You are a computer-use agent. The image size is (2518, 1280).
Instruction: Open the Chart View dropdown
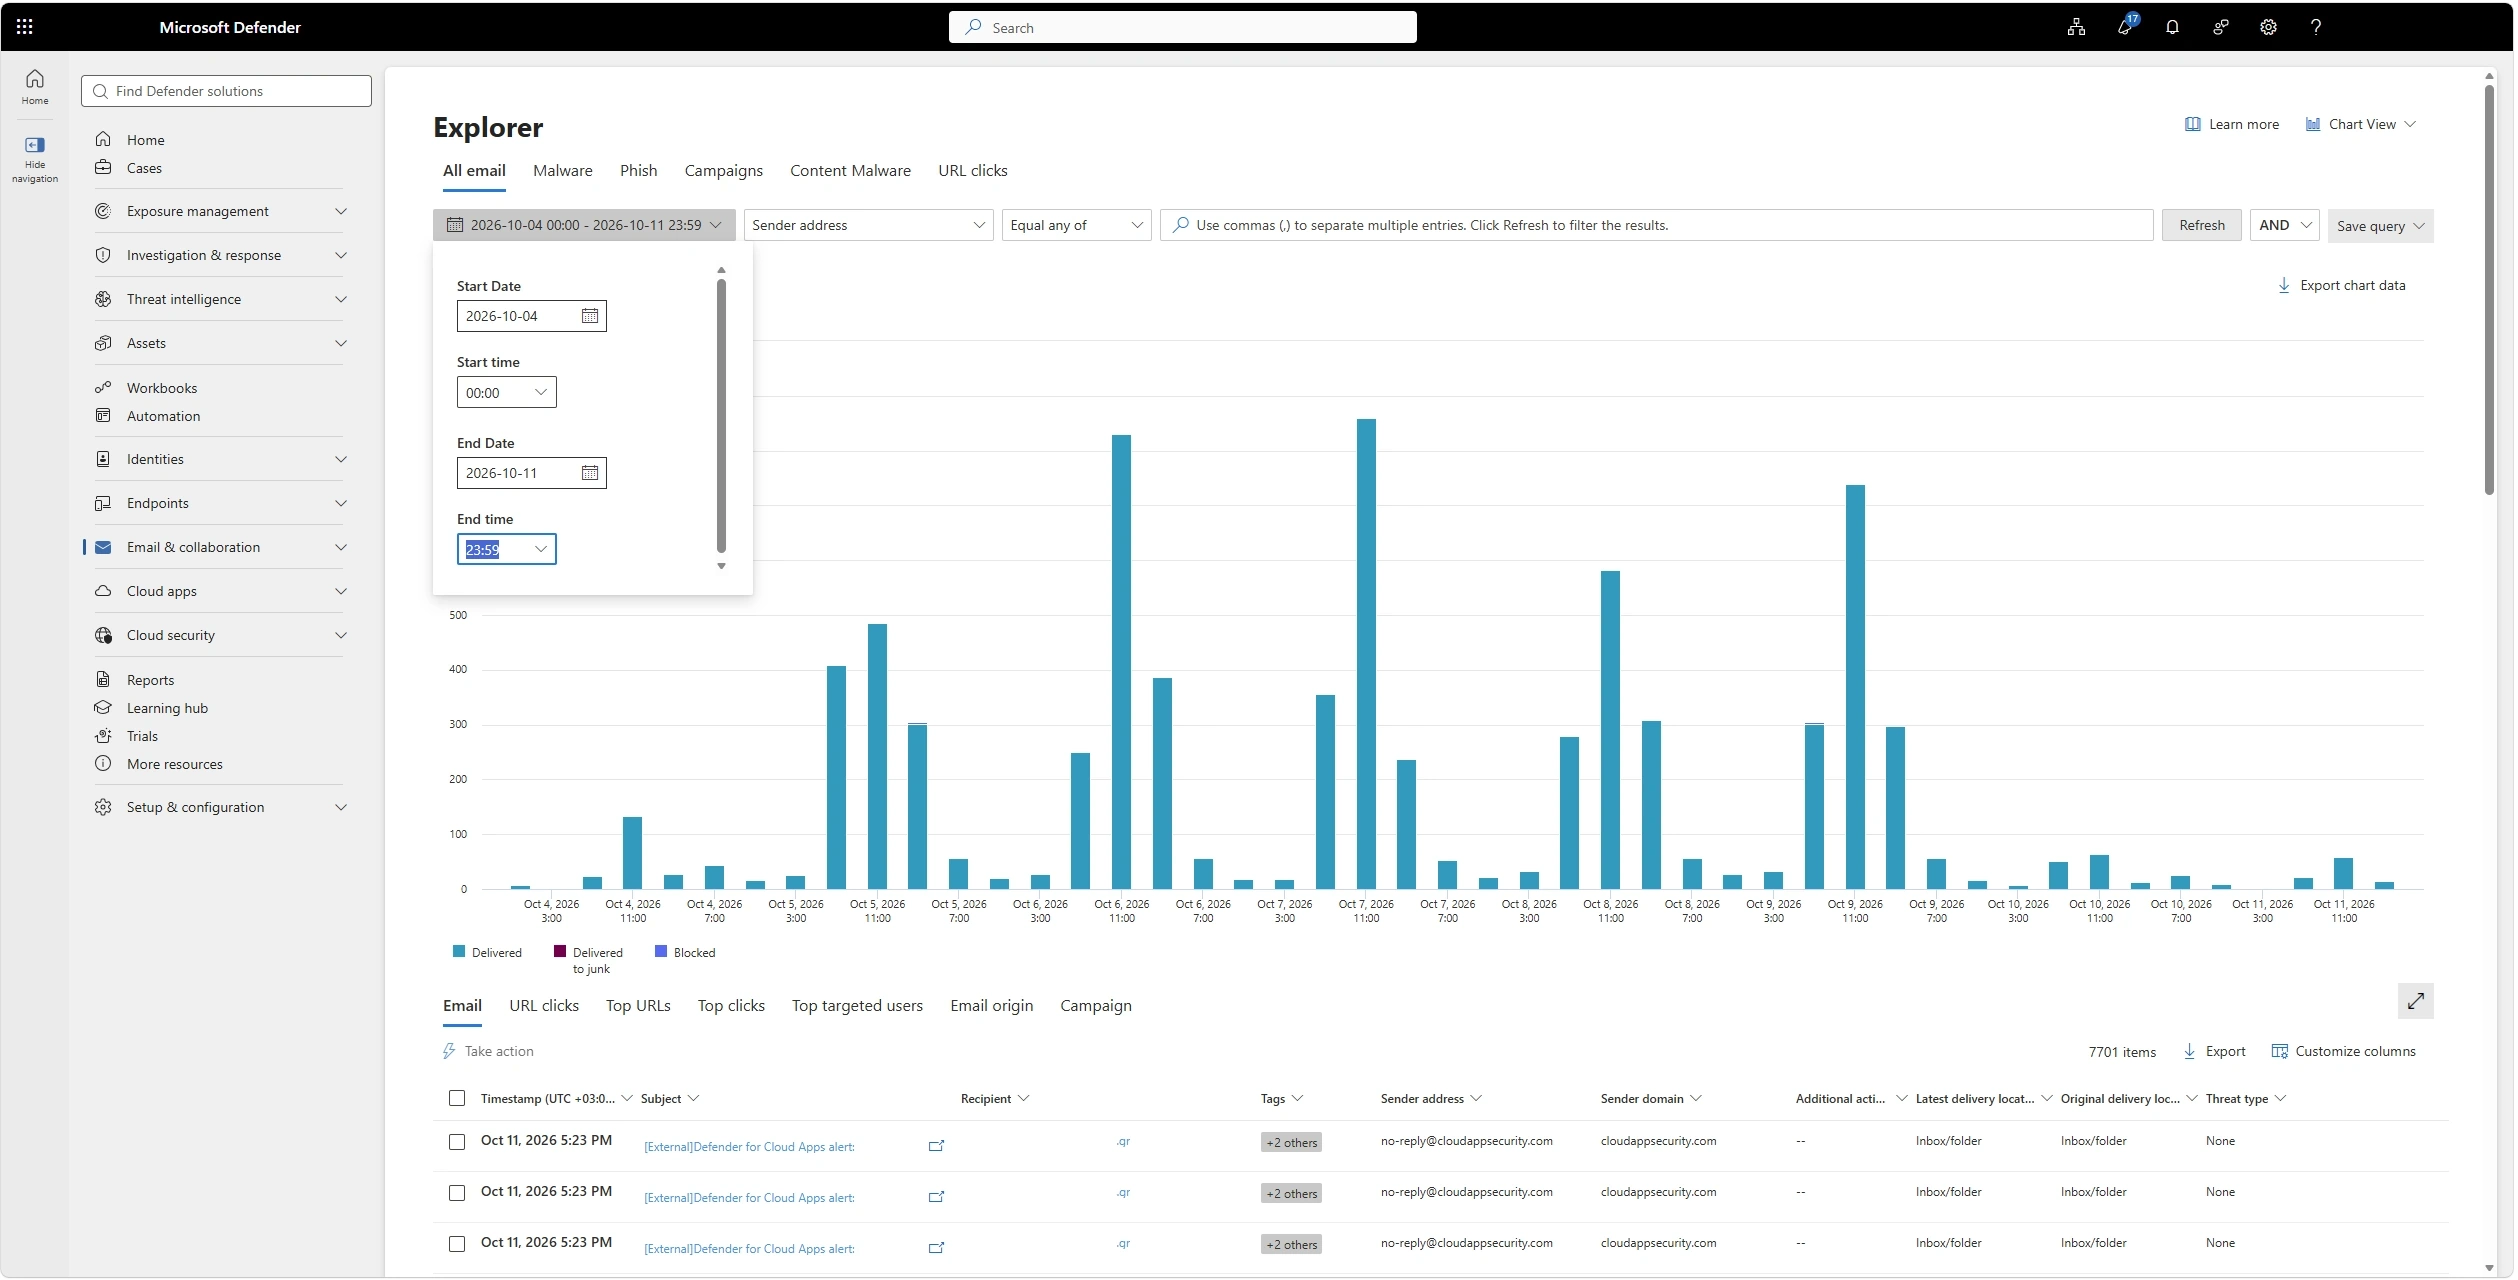click(x=2362, y=125)
